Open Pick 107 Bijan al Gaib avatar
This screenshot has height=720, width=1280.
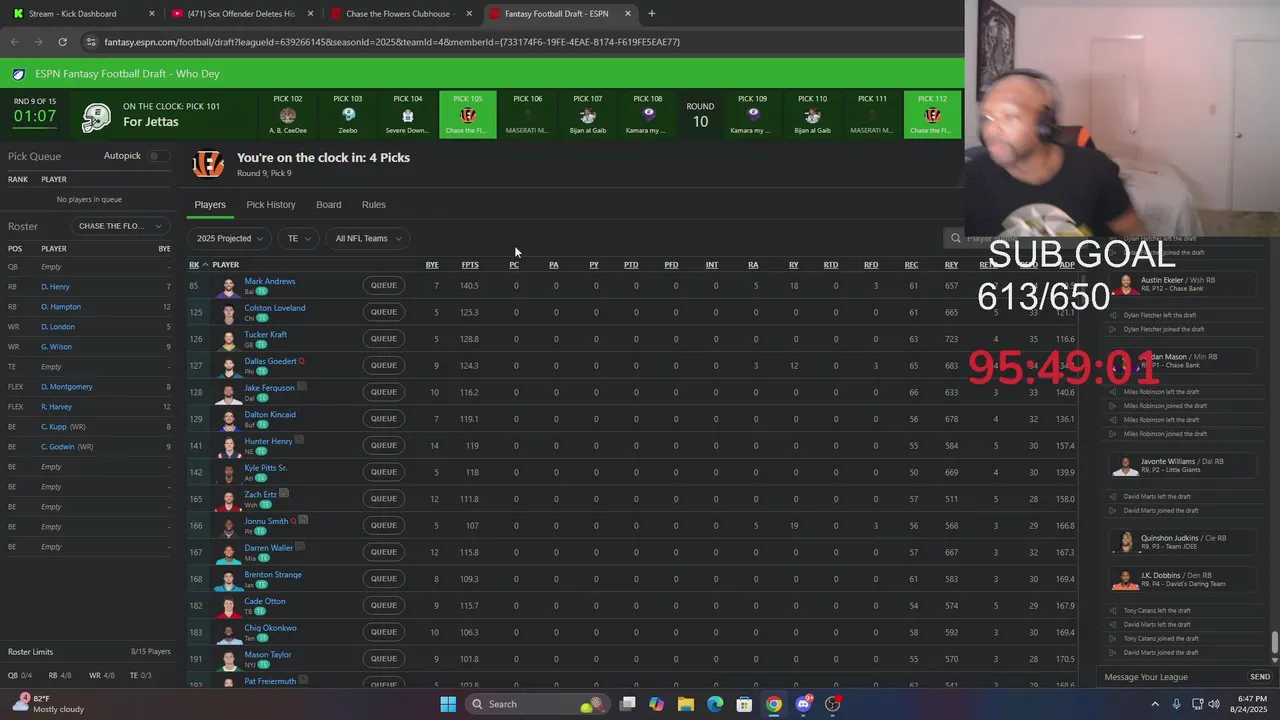coord(588,116)
